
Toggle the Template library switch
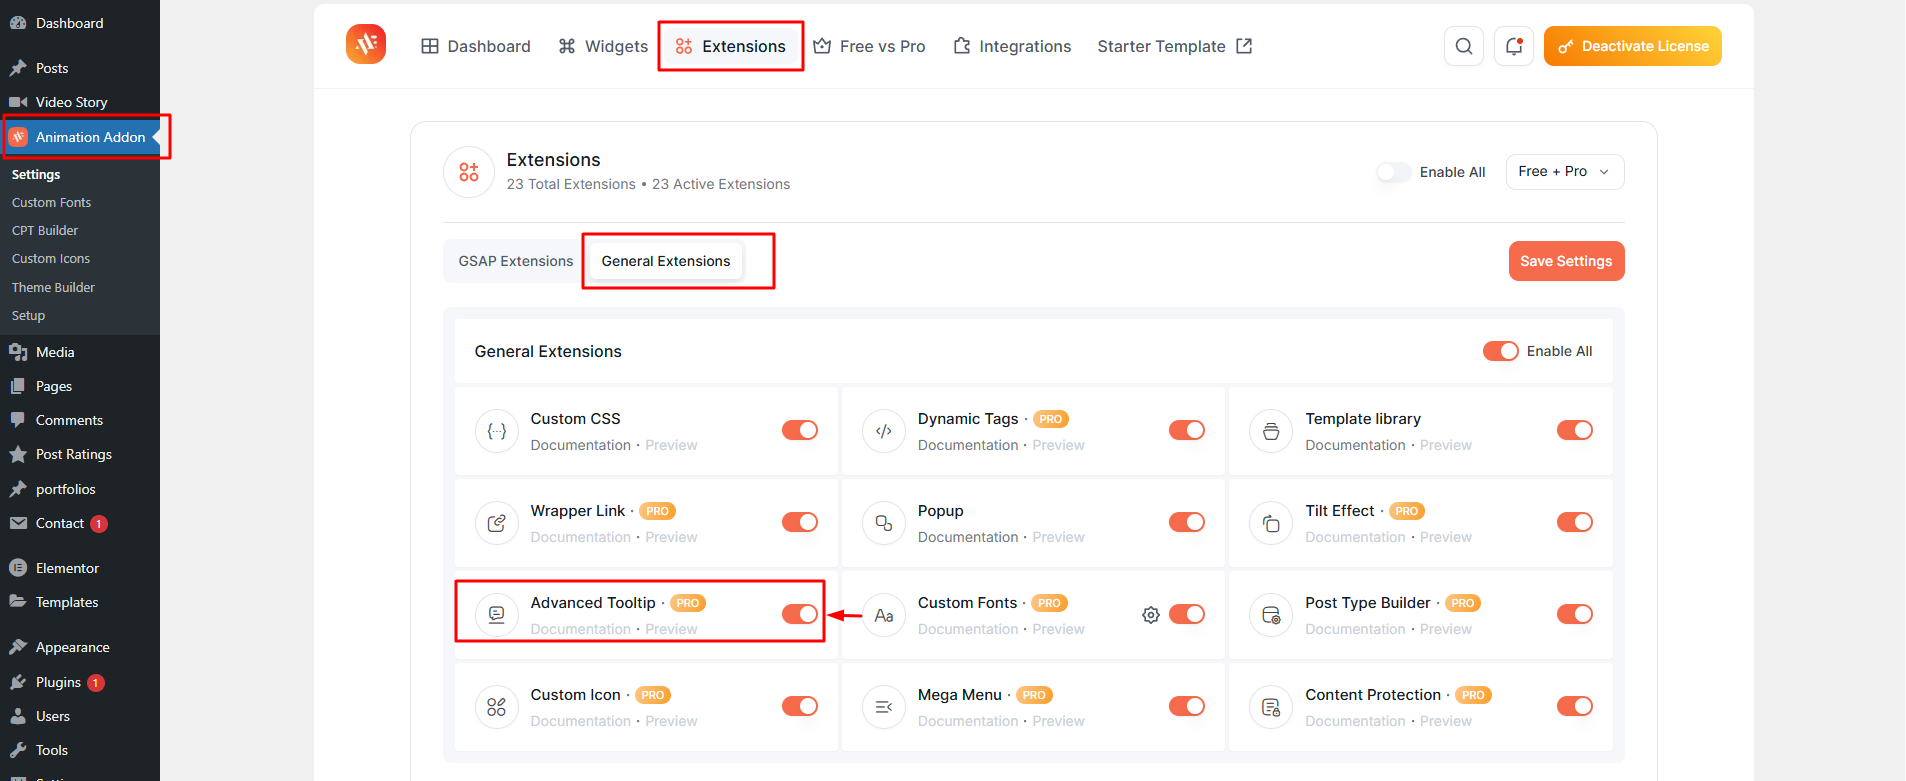click(1575, 430)
